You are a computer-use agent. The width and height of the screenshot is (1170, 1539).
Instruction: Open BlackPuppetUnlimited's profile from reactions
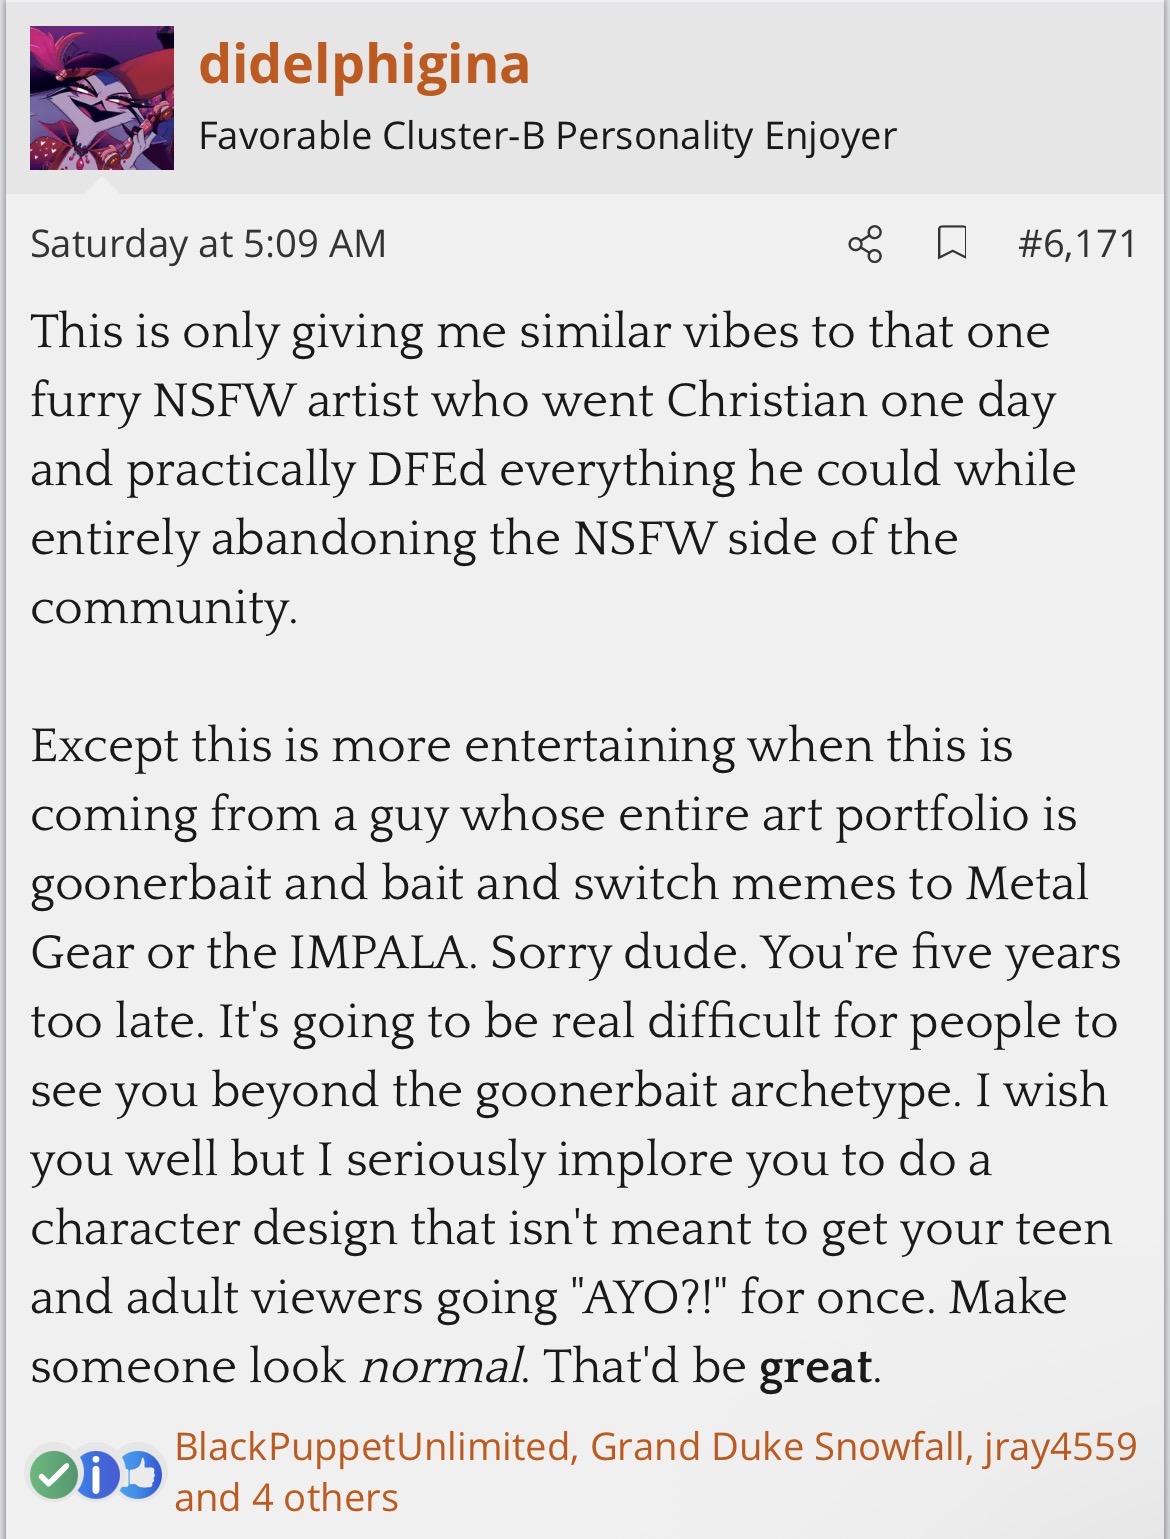[x=373, y=1447]
